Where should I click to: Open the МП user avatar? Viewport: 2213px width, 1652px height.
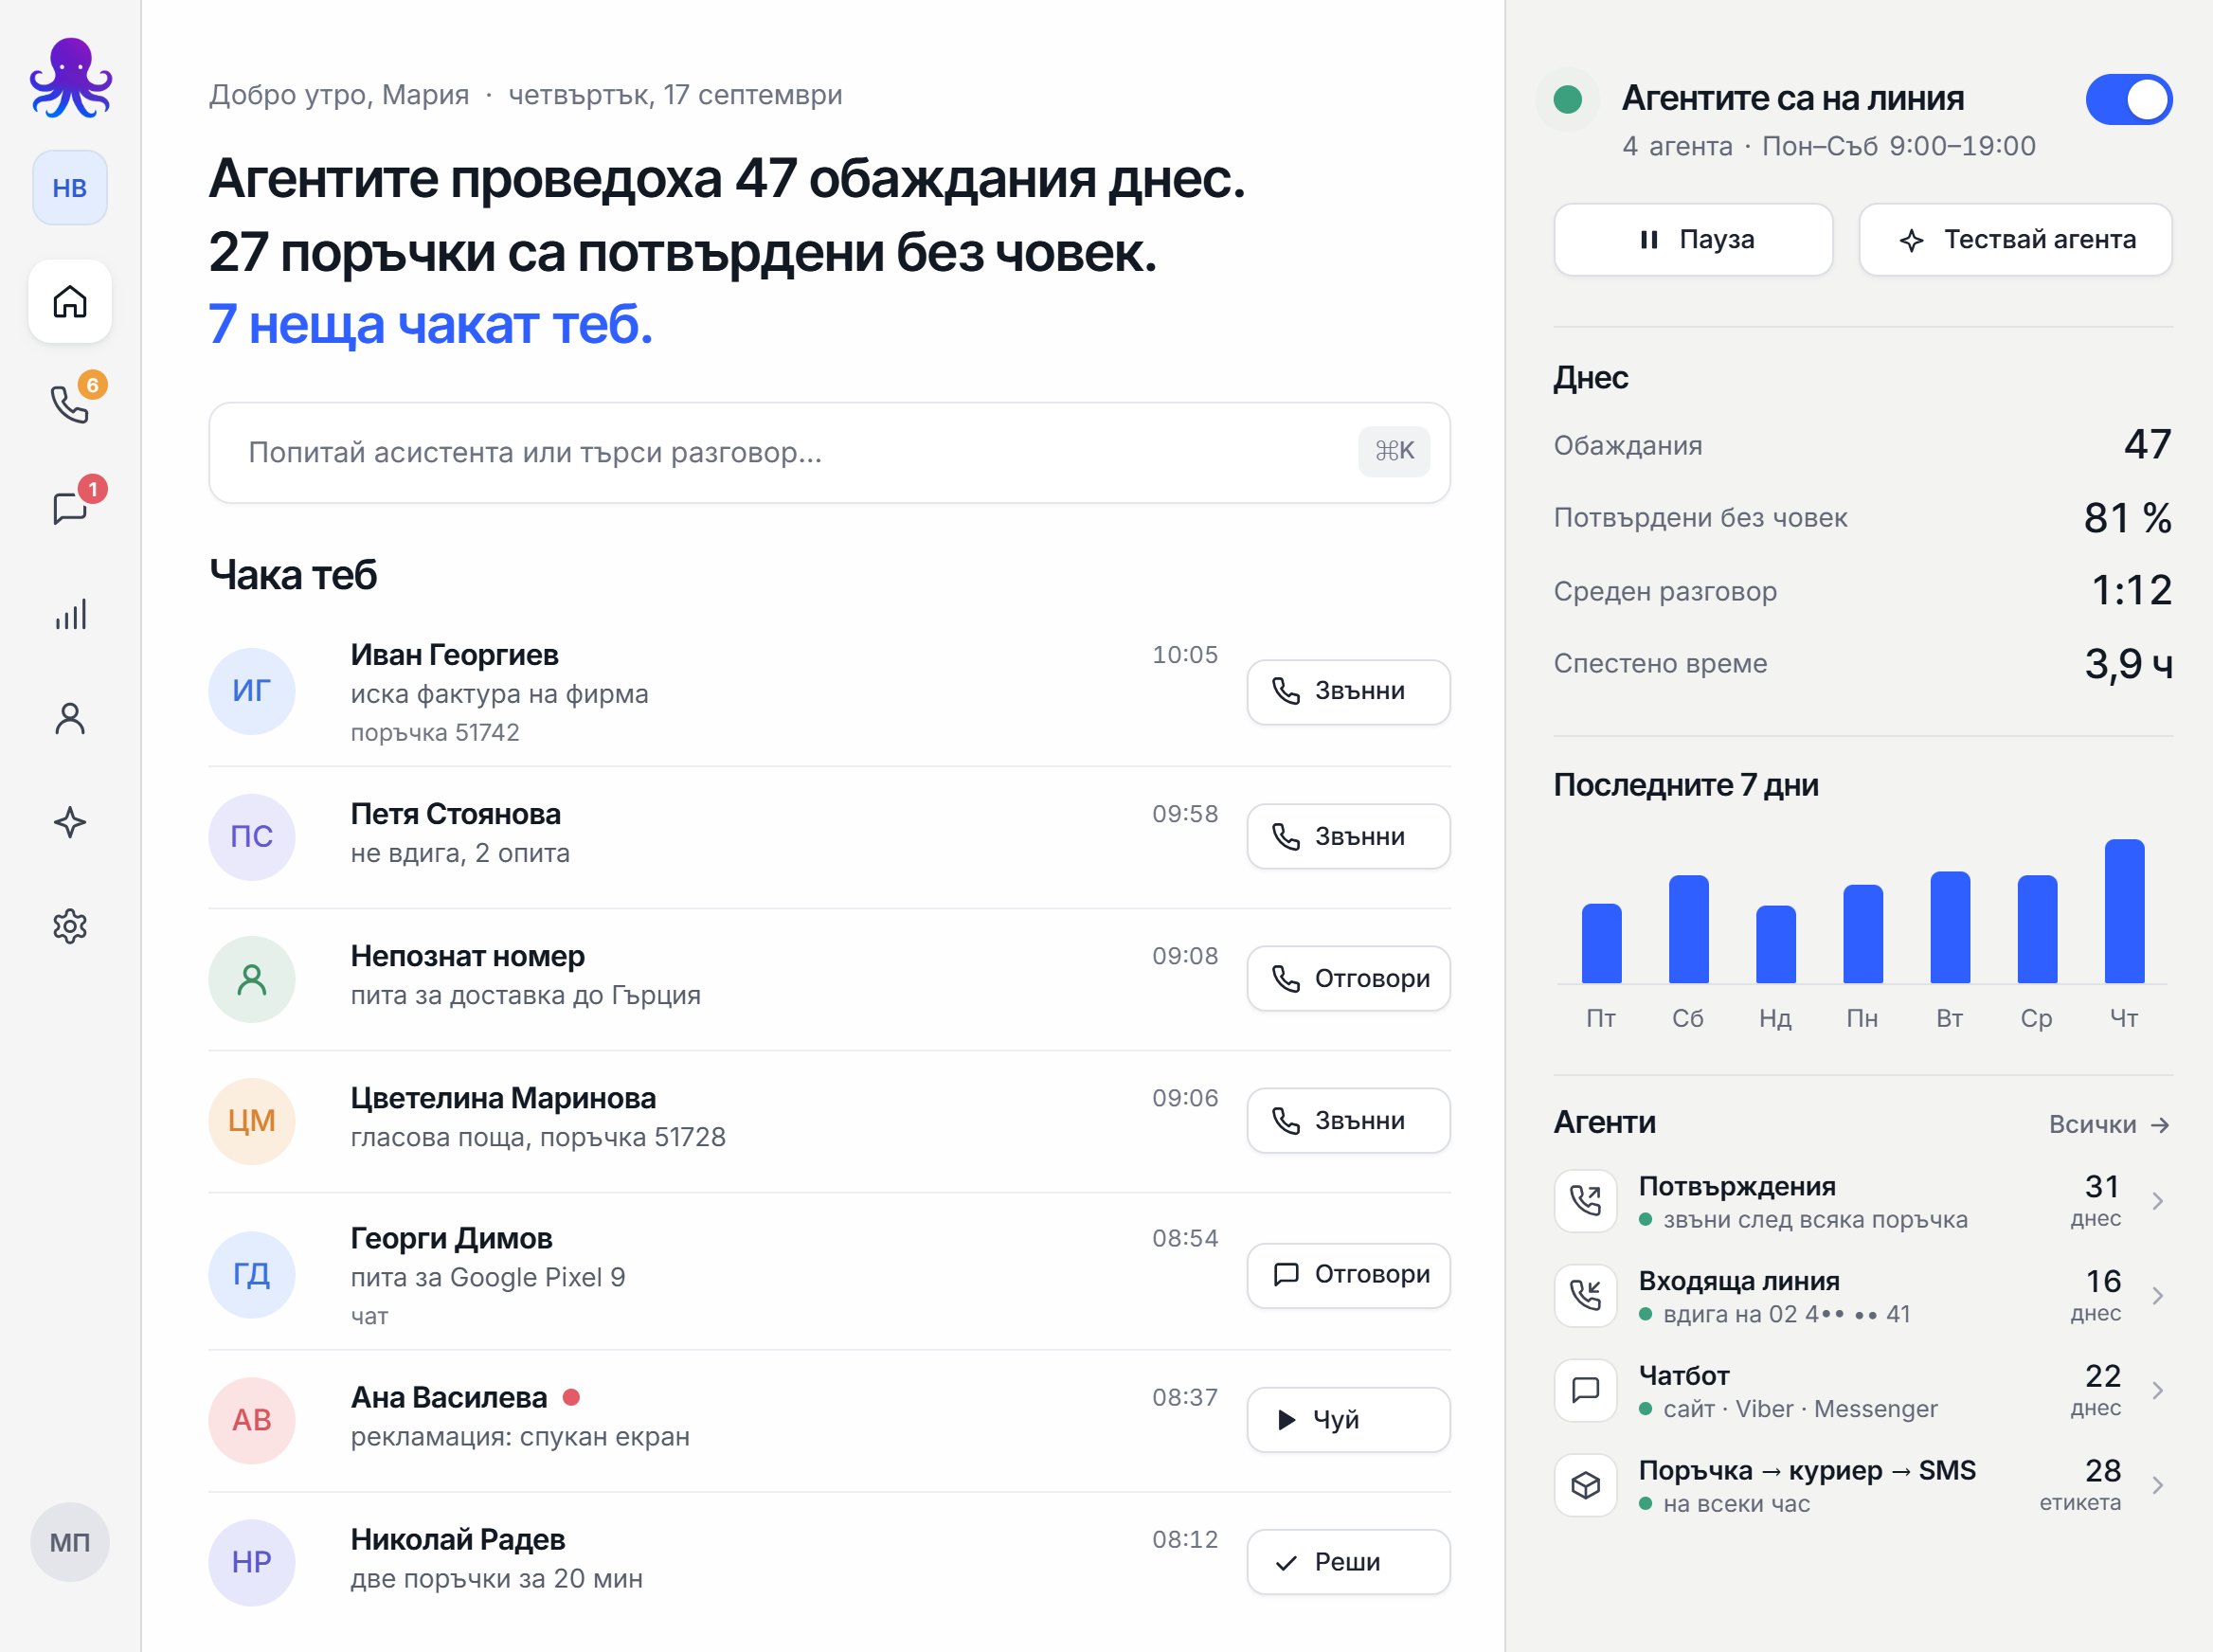(70, 1542)
